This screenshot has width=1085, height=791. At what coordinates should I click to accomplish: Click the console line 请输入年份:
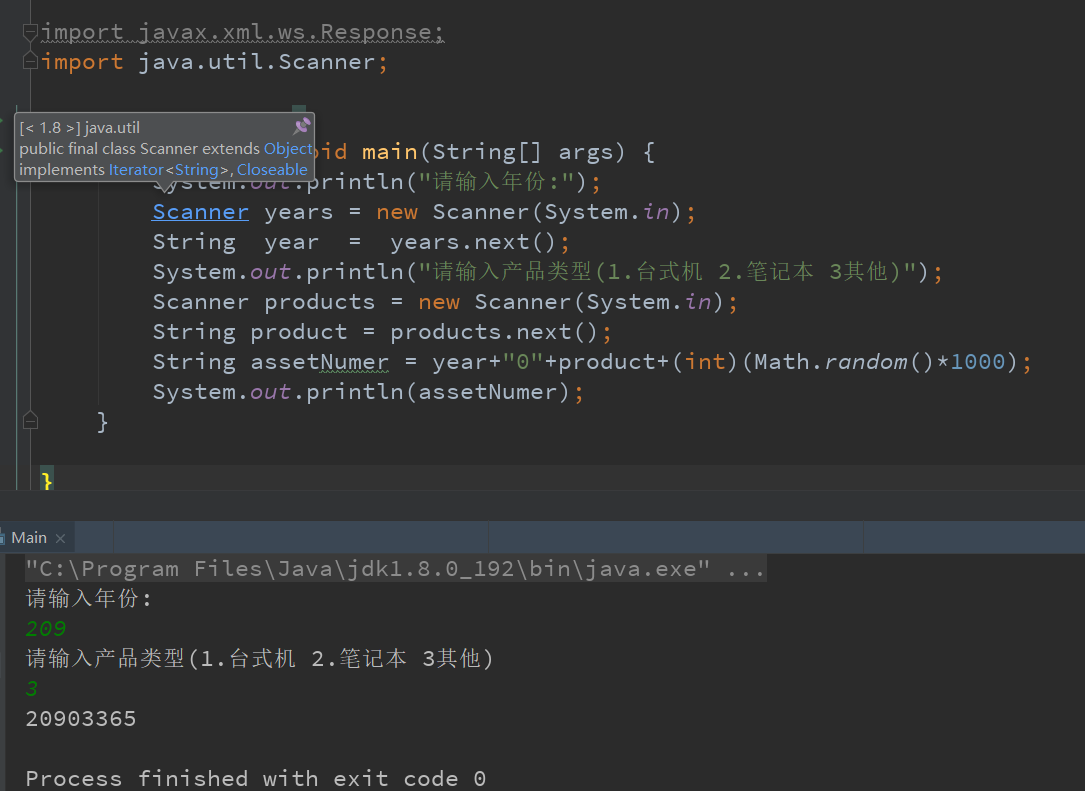coord(89,599)
